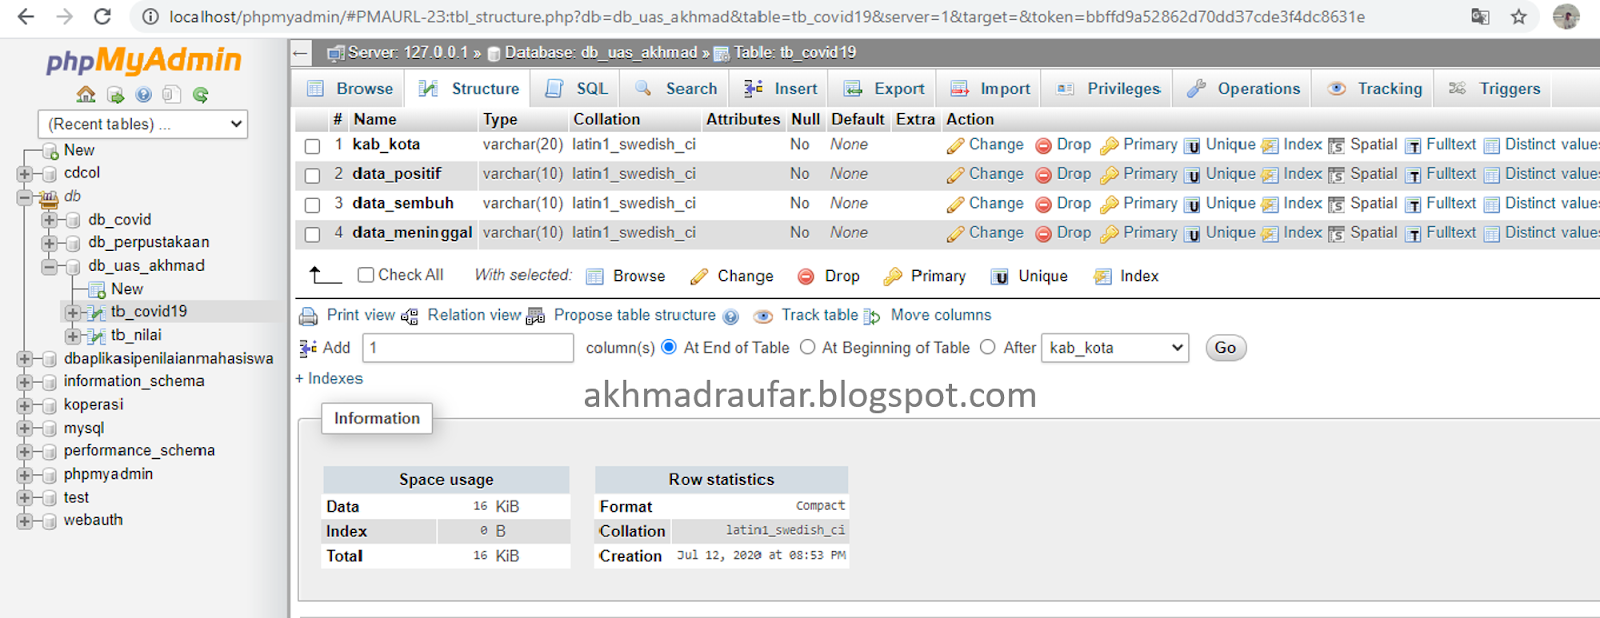Image resolution: width=1600 pixels, height=618 pixels.
Task: Open the browser profile avatar
Action: (x=1566, y=16)
